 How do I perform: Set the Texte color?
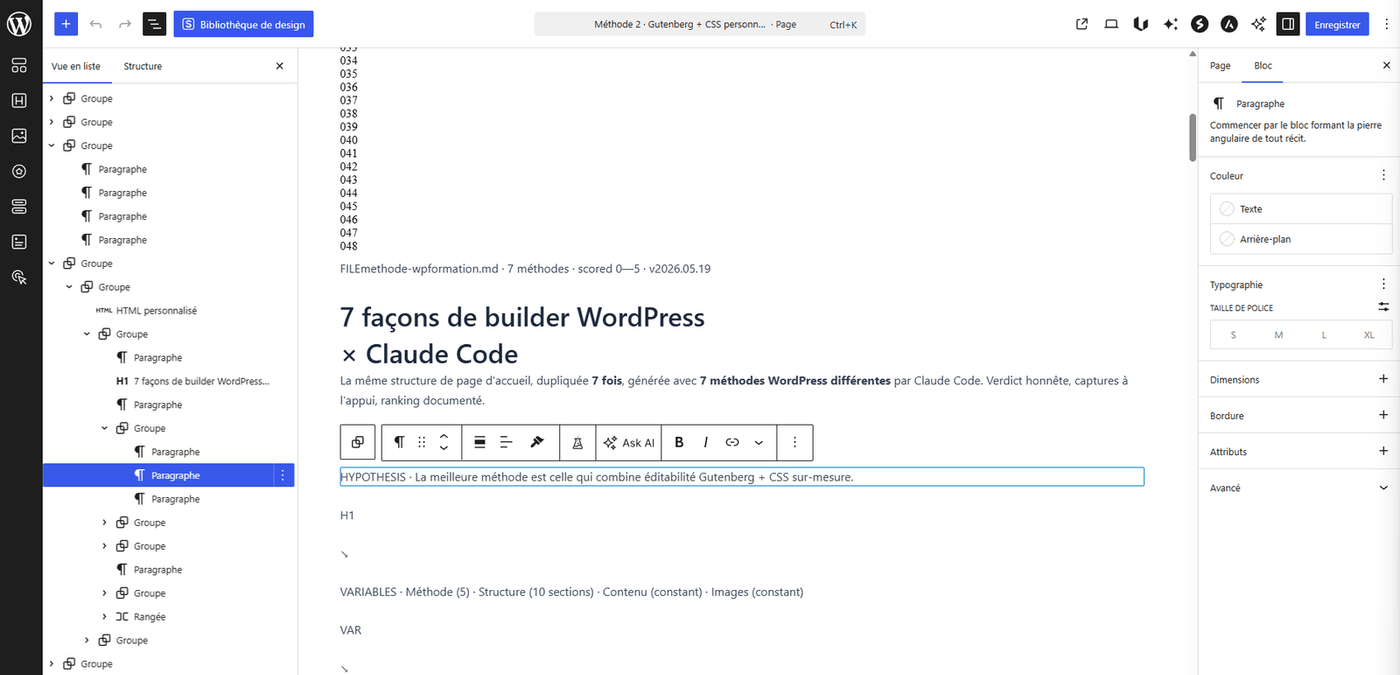pyautogui.click(x=1301, y=209)
